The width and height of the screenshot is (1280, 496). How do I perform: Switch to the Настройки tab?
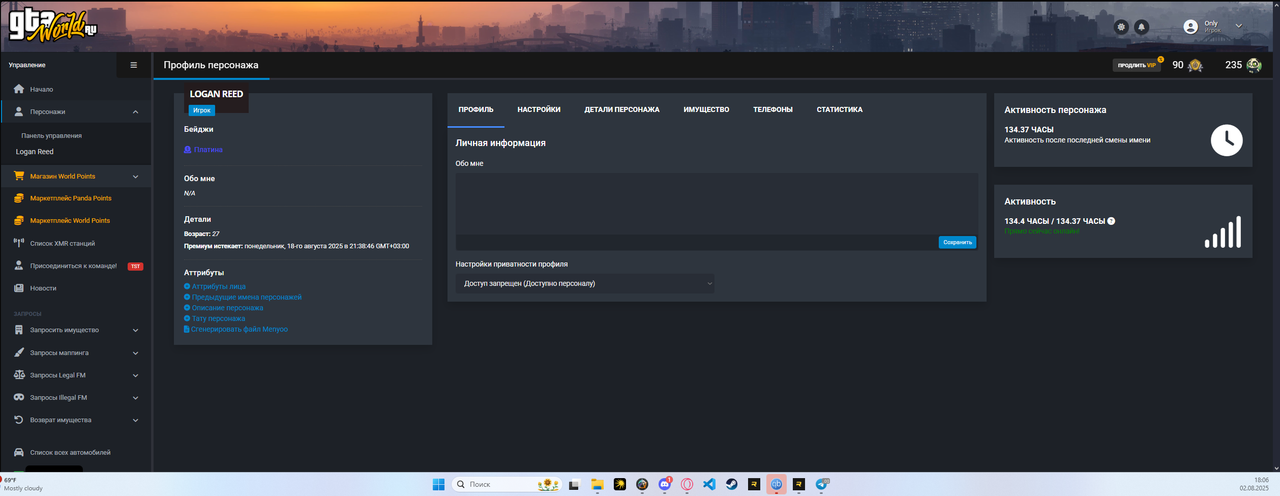[539, 109]
